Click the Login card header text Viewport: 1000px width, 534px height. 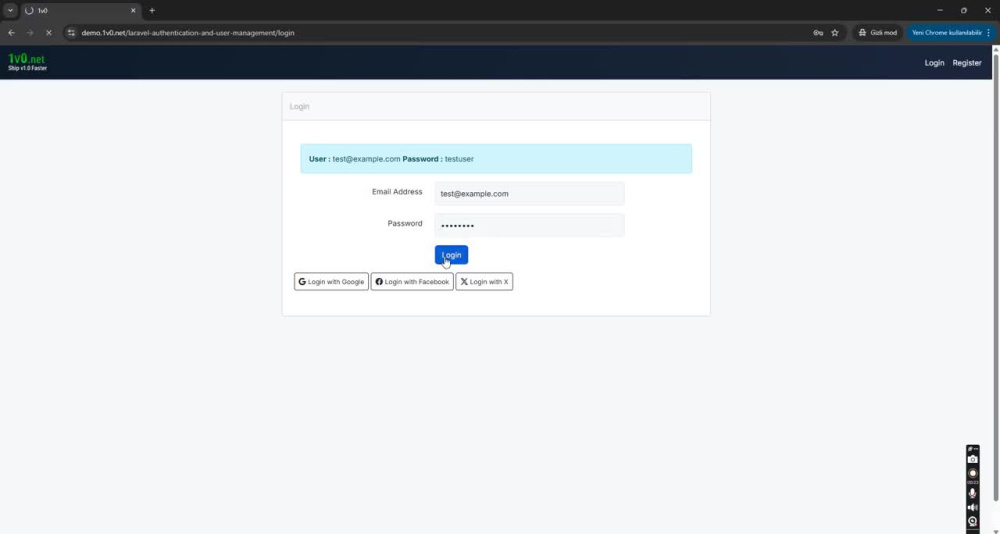coord(299,107)
